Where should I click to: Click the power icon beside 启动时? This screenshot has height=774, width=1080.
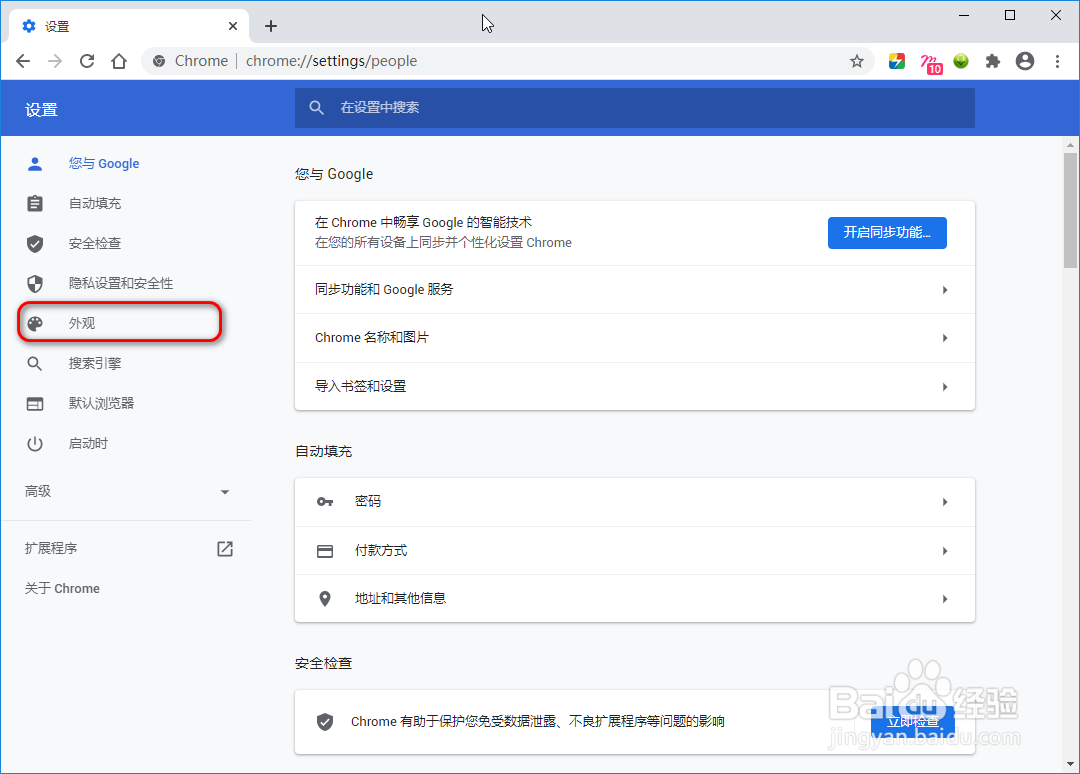(x=35, y=444)
